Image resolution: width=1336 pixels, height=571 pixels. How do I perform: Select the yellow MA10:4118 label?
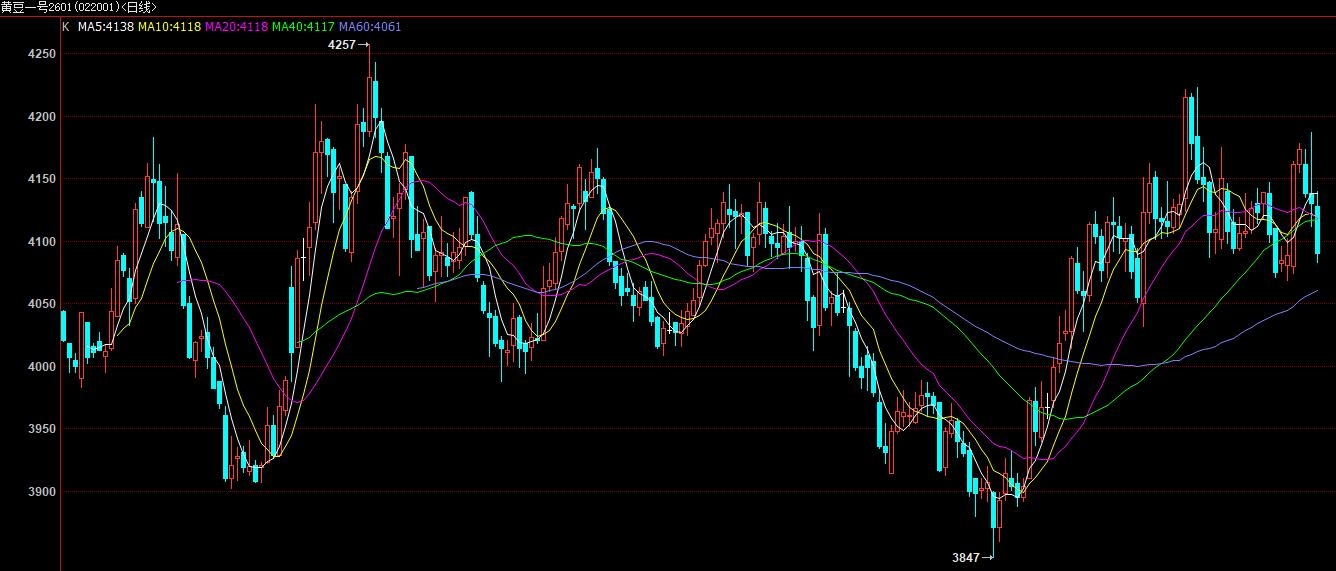pyautogui.click(x=169, y=27)
